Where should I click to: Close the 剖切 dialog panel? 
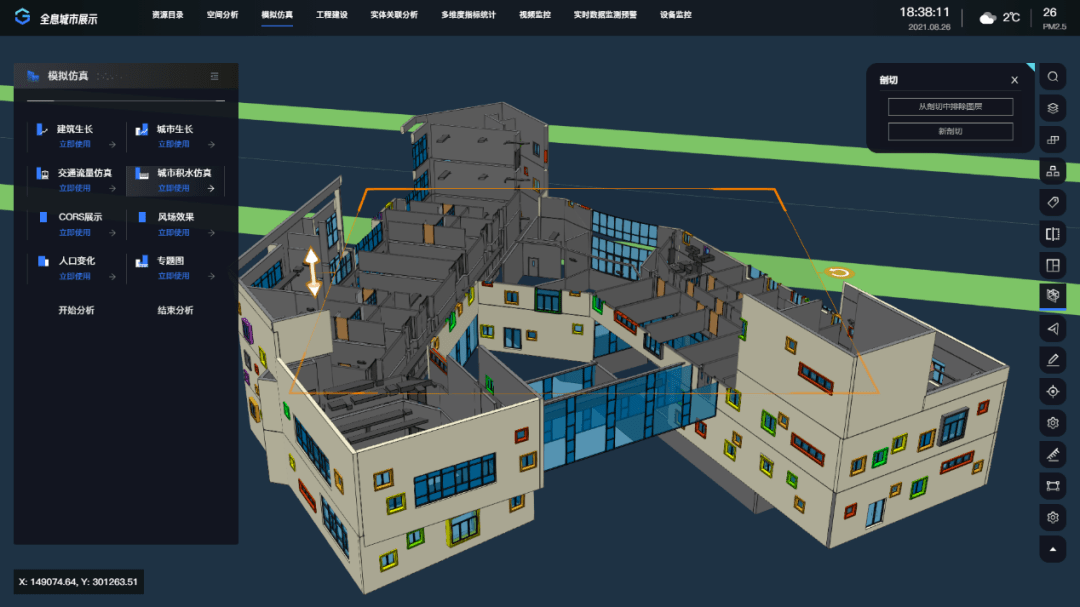tap(1014, 80)
